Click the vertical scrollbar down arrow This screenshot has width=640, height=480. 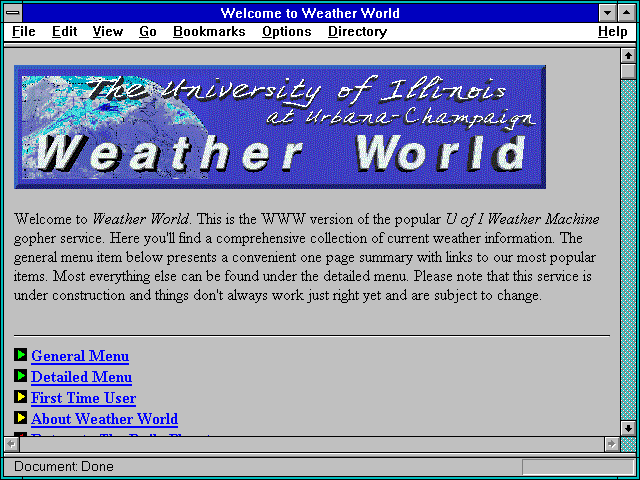(628, 428)
